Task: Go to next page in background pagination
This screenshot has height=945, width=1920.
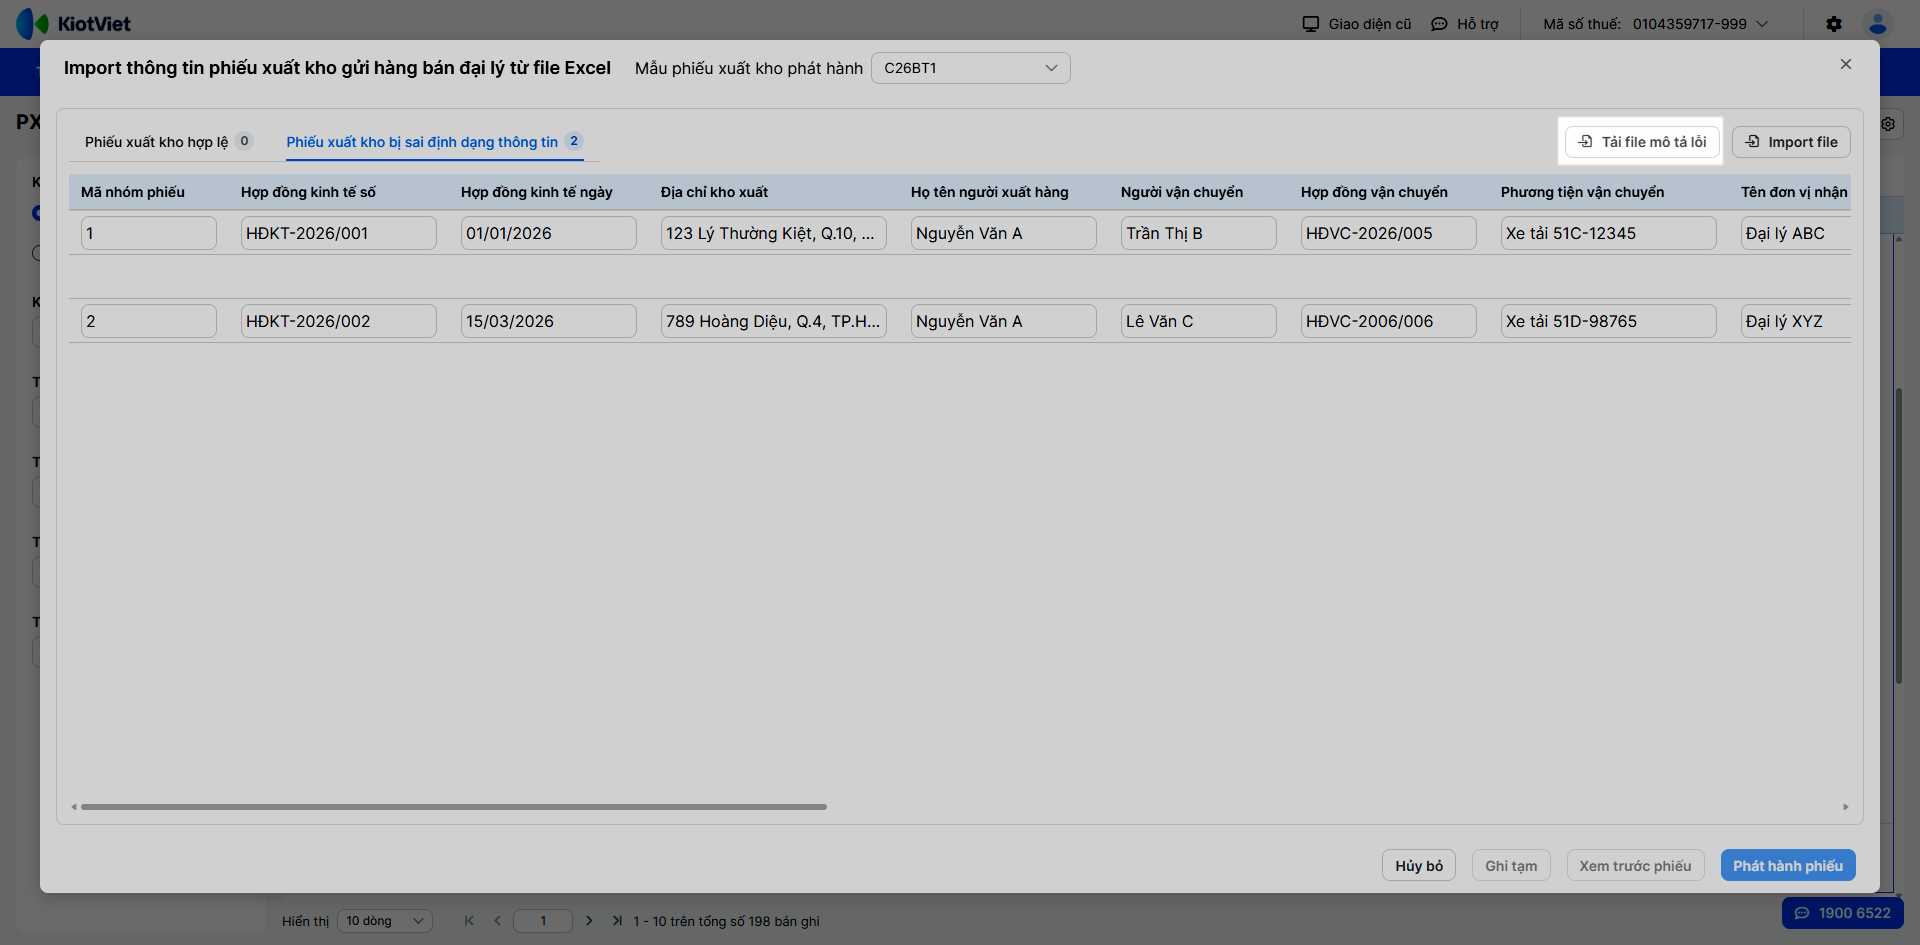Action: (x=589, y=921)
